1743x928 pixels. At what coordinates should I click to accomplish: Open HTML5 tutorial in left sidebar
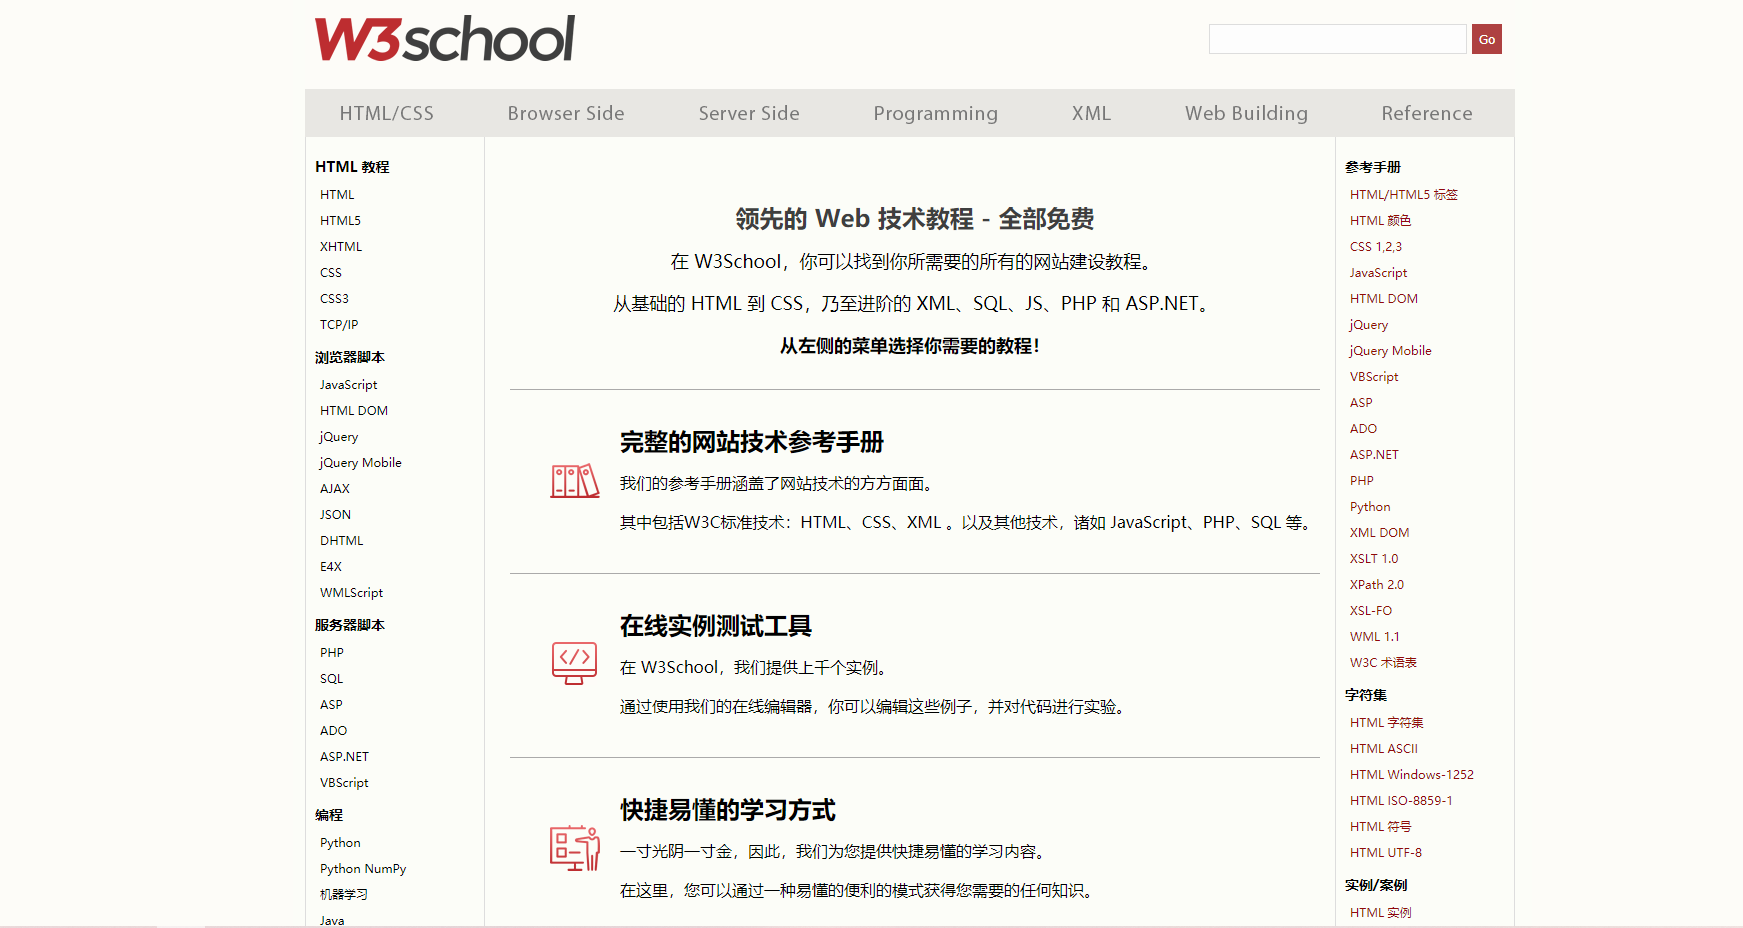[340, 220]
